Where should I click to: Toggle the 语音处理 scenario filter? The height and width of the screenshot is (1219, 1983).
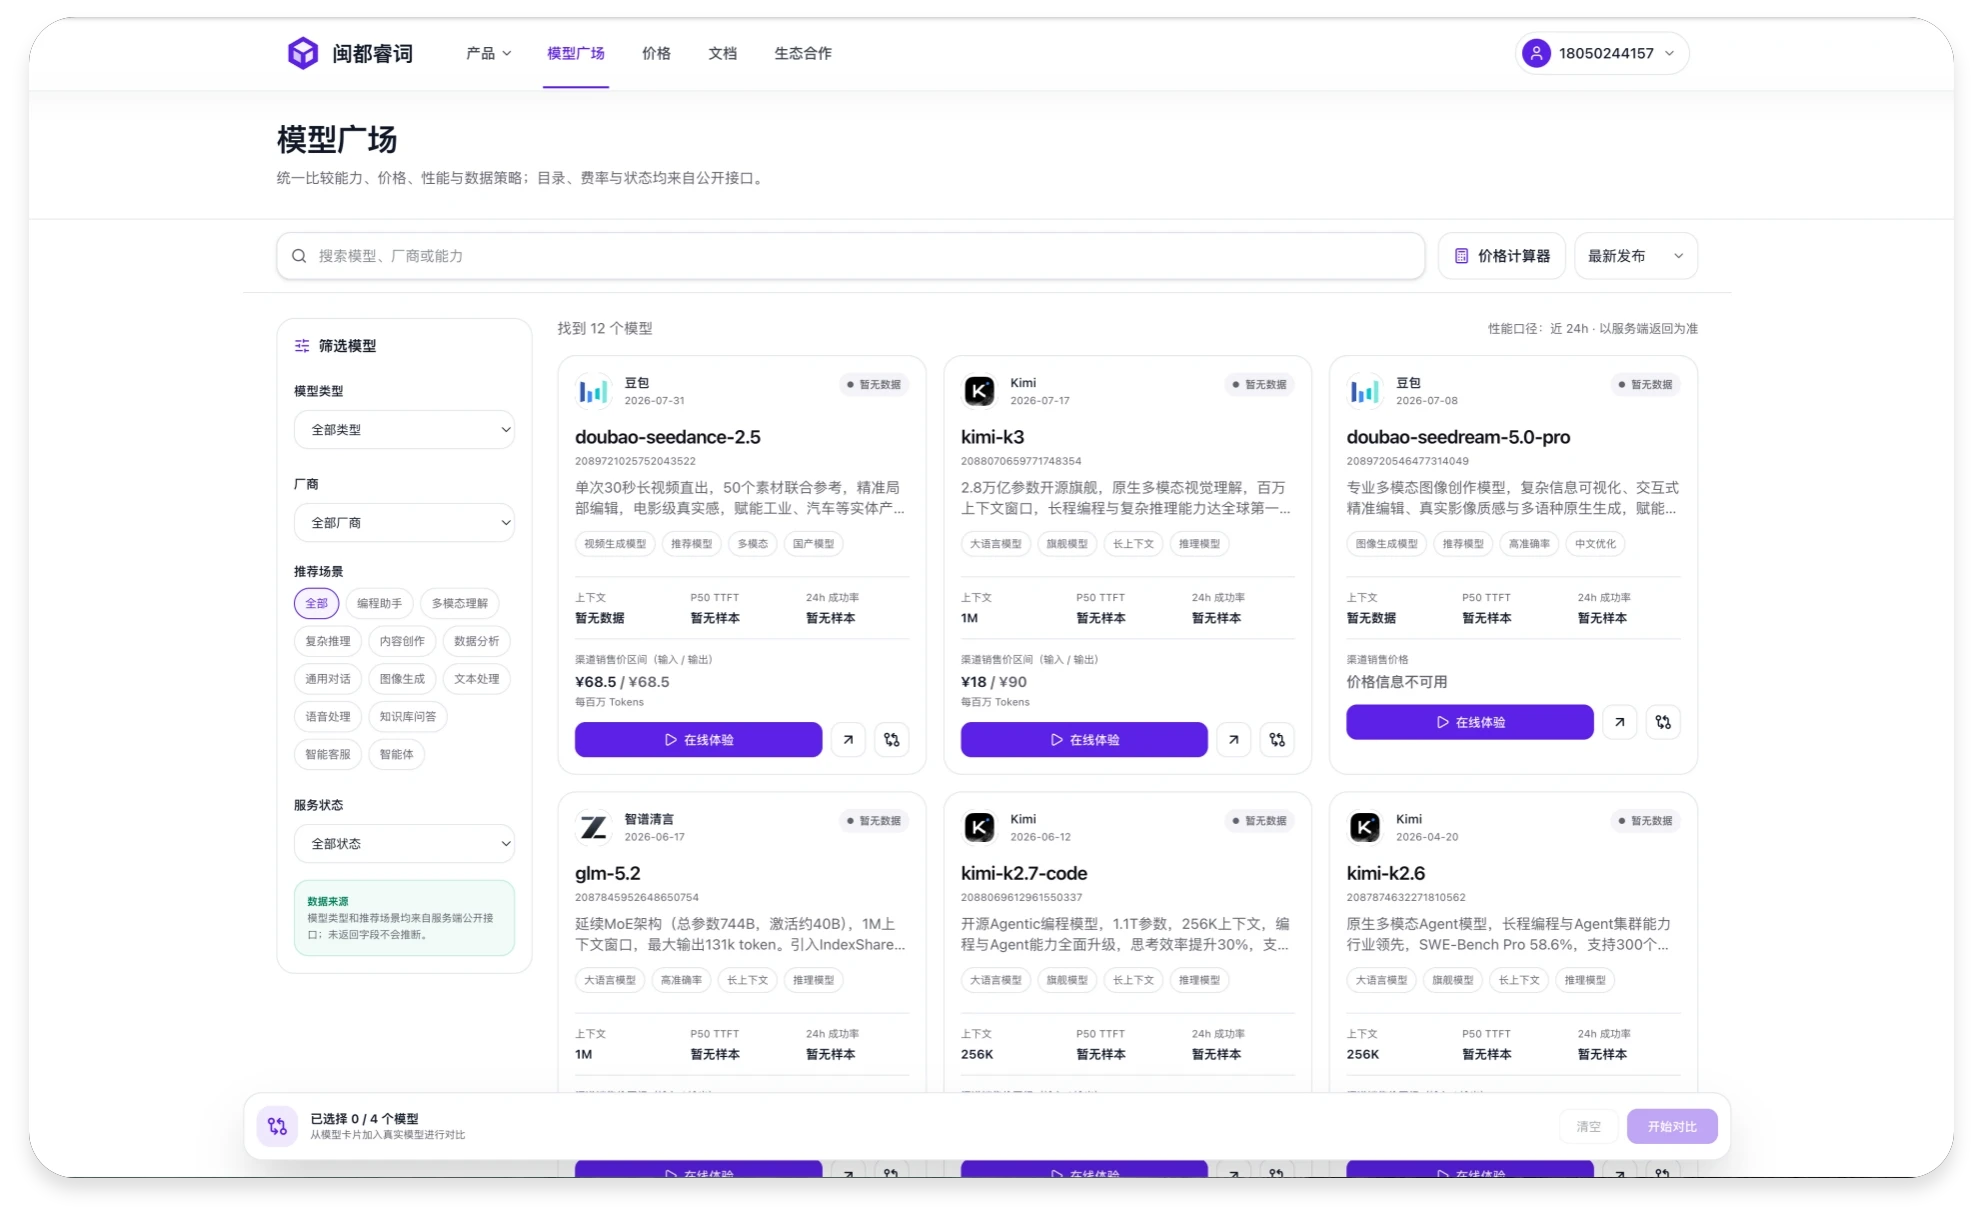coord(328,717)
